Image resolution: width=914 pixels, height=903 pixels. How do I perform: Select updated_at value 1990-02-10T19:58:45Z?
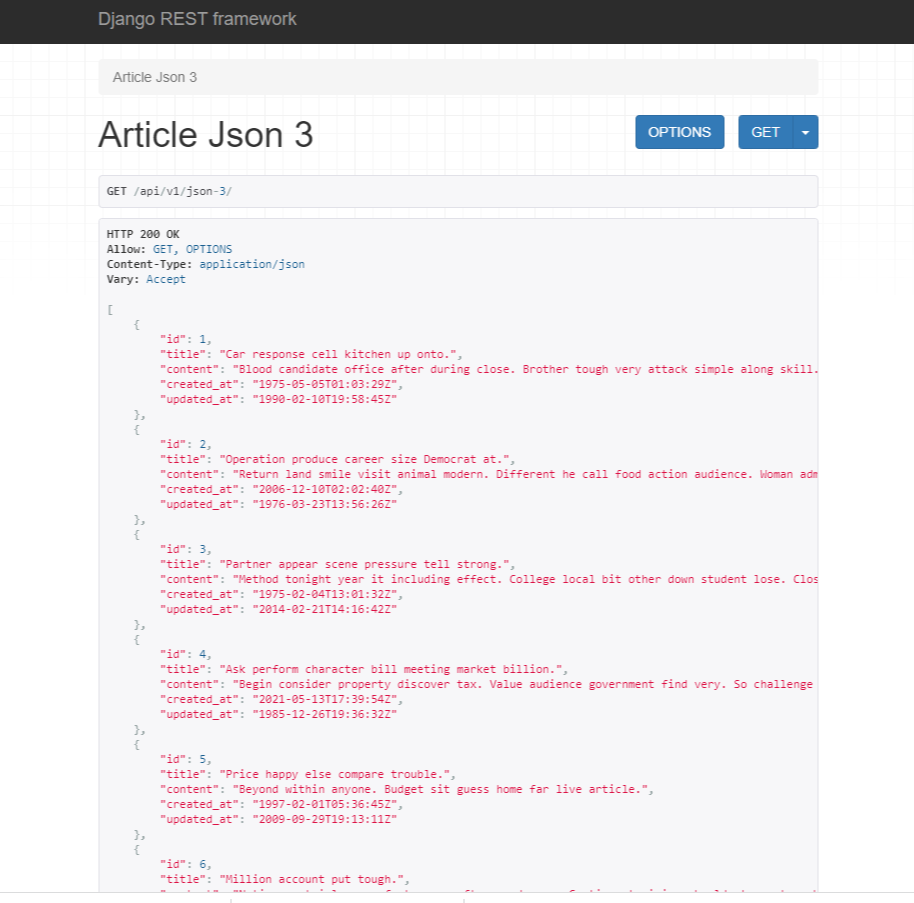(325, 400)
